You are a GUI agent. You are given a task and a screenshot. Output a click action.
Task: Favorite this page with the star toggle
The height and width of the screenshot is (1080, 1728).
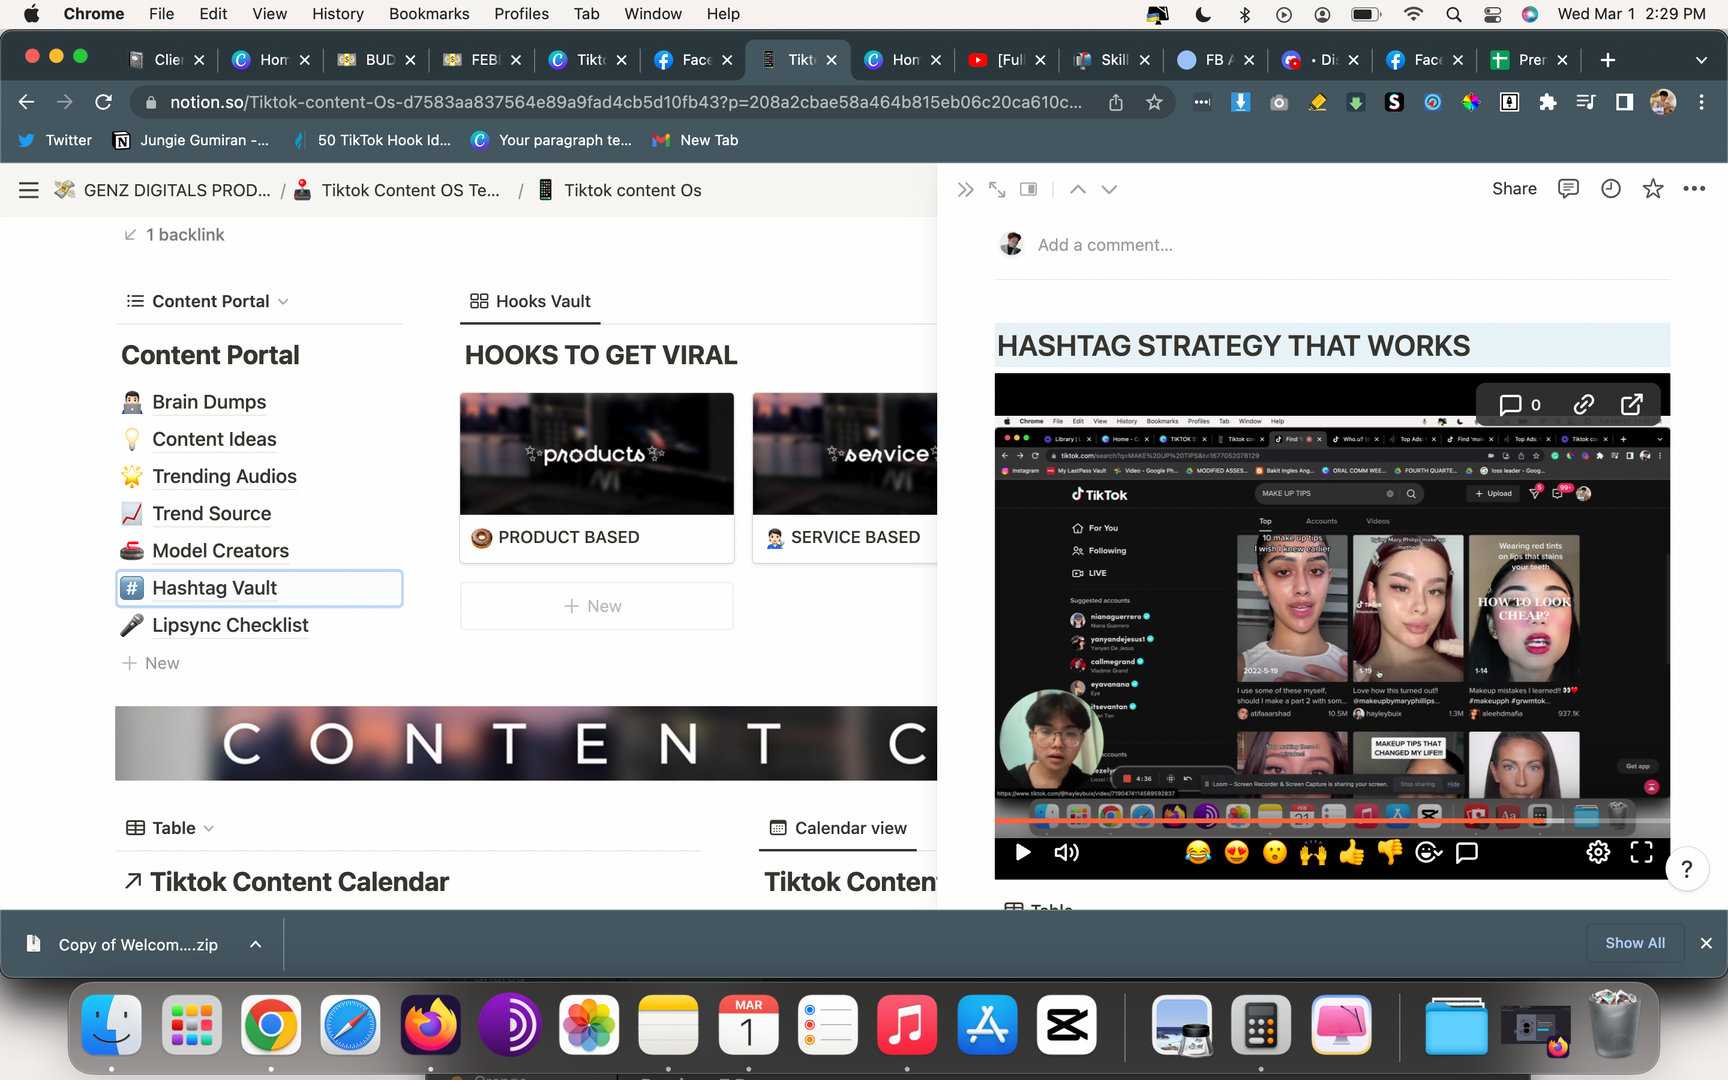point(1652,189)
